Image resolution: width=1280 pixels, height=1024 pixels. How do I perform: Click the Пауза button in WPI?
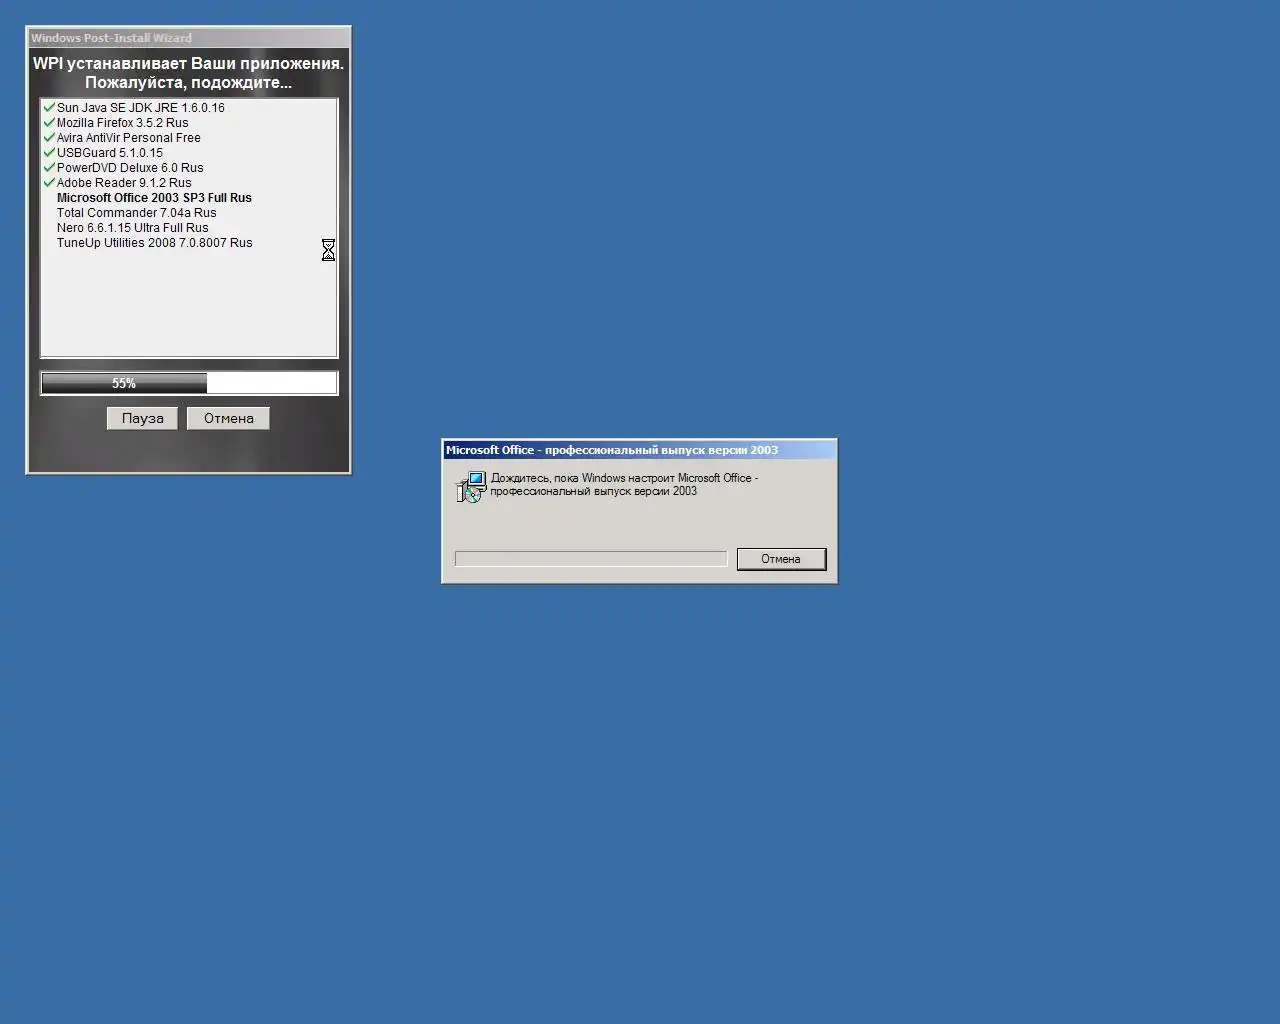(142, 418)
